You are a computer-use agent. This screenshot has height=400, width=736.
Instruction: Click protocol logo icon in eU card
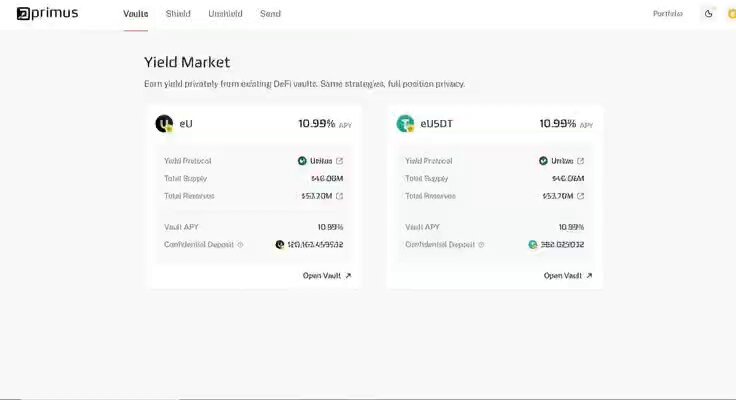pyautogui.click(x=302, y=161)
